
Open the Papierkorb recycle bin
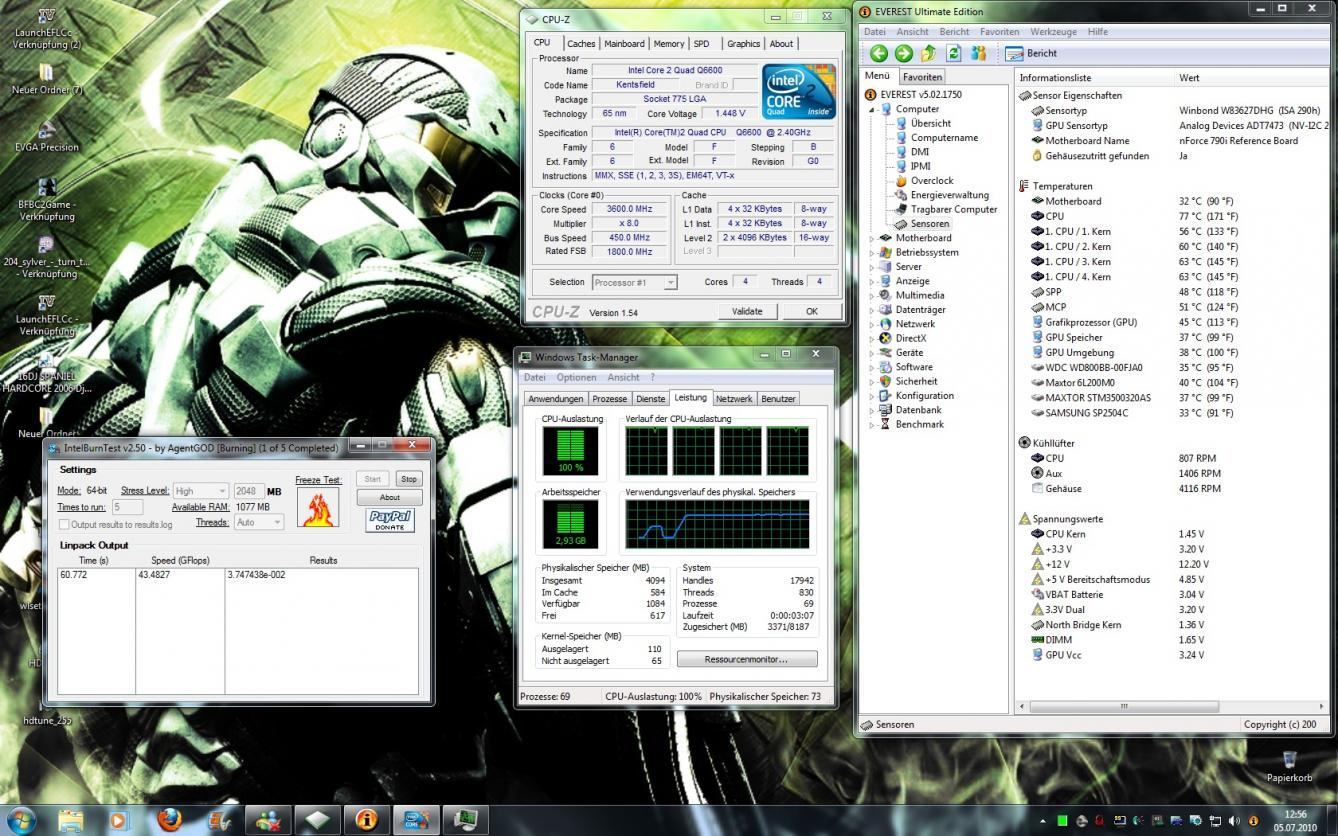coord(1289,766)
